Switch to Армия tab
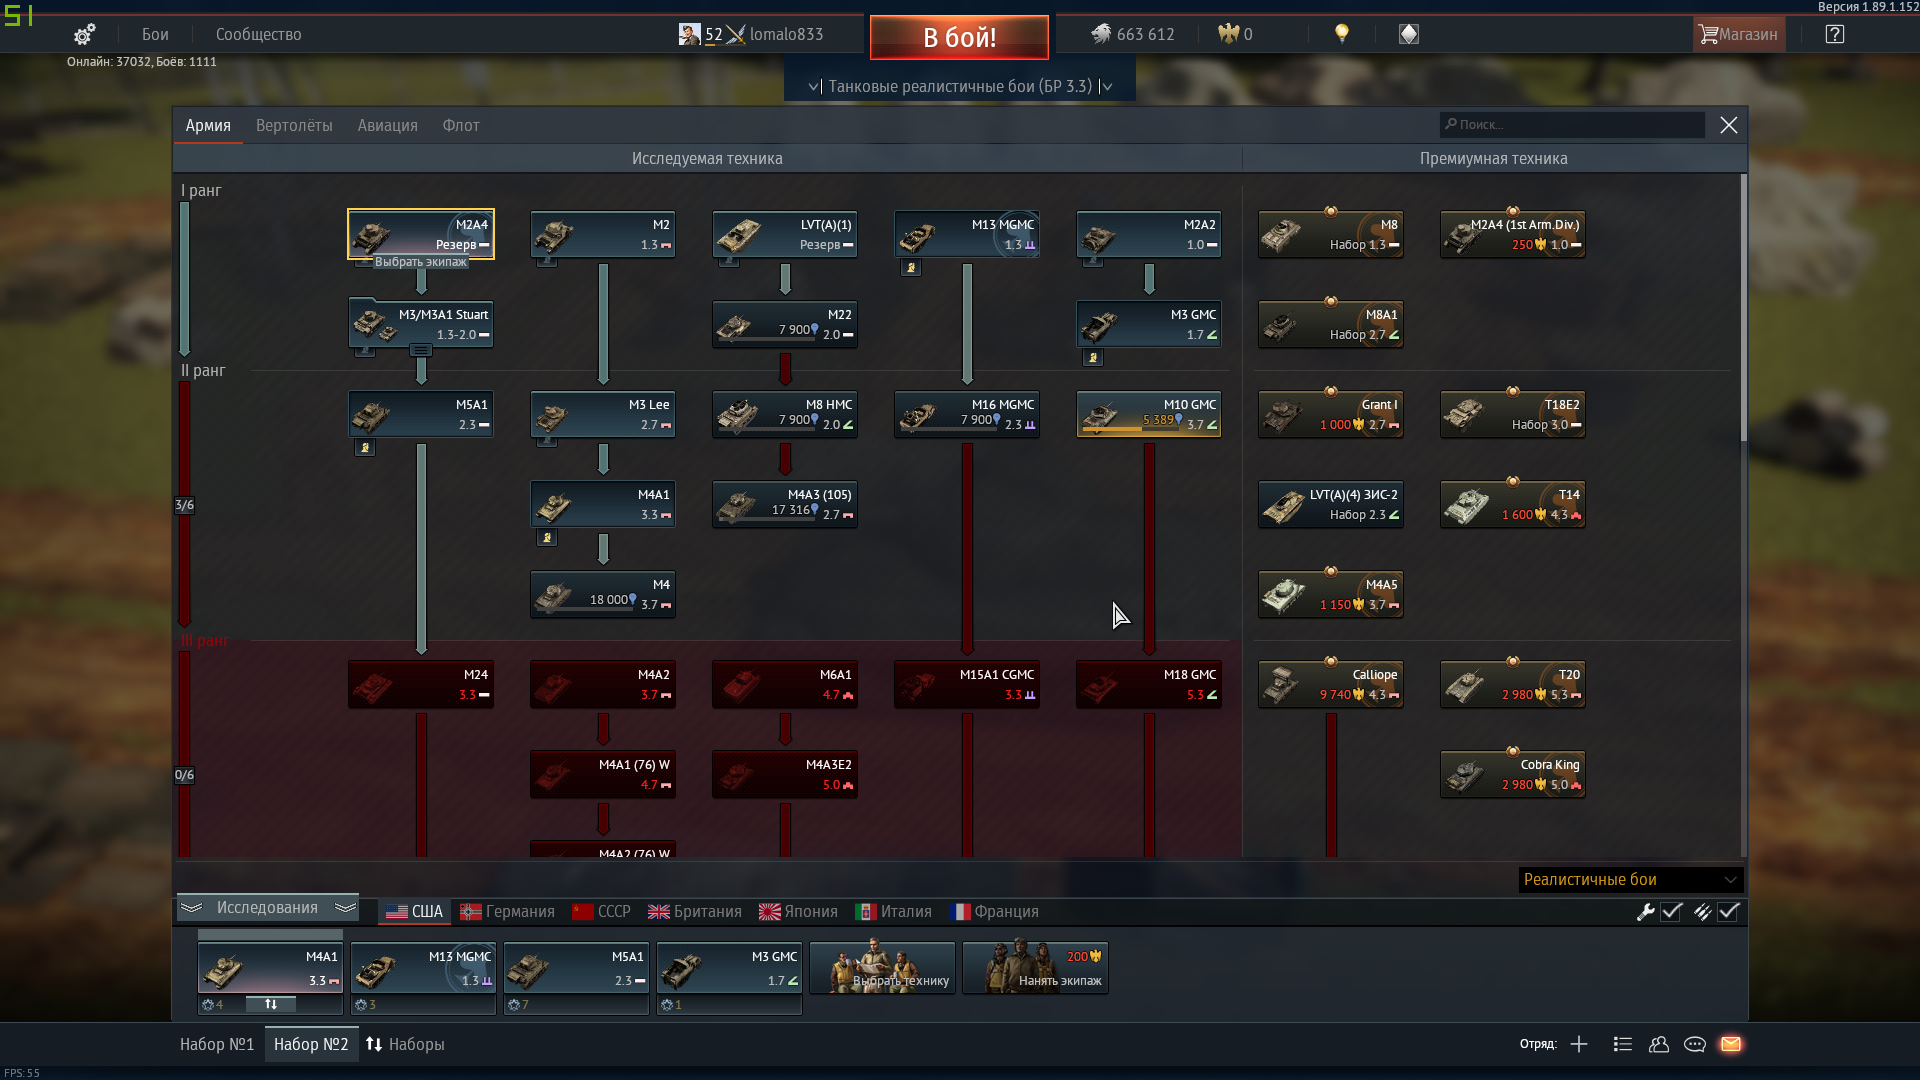This screenshot has width=1920, height=1080. click(x=208, y=125)
